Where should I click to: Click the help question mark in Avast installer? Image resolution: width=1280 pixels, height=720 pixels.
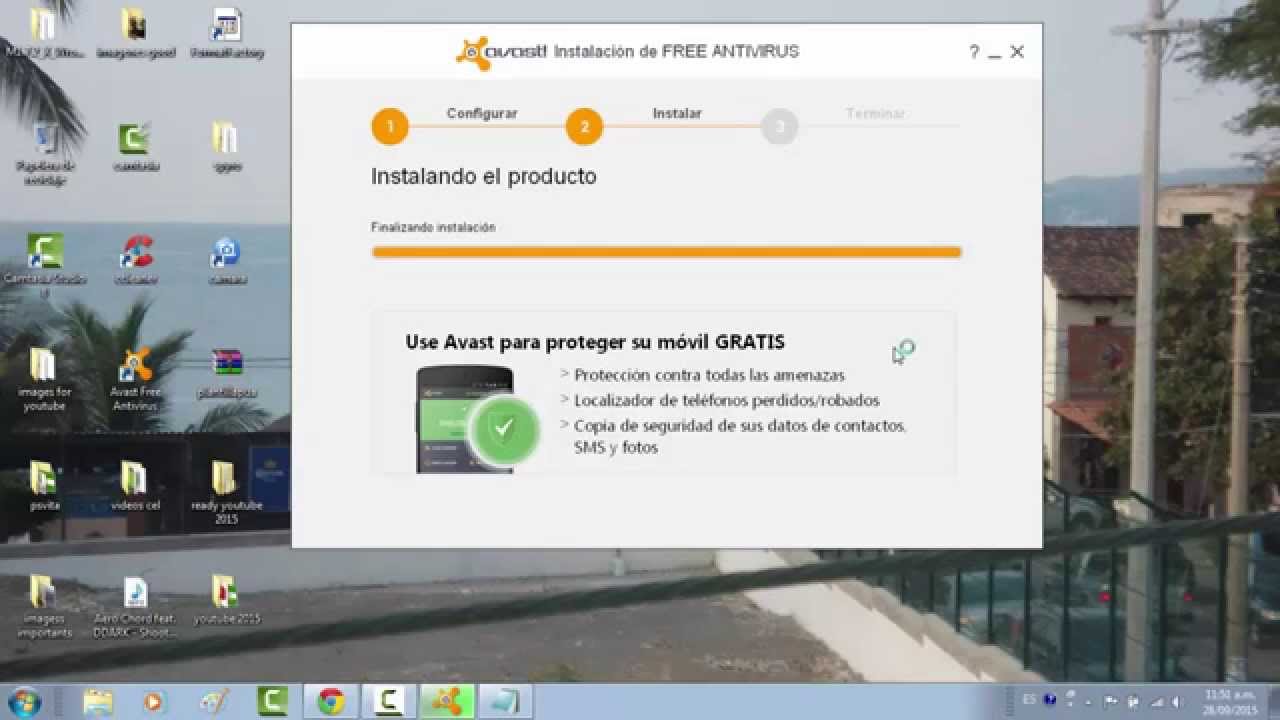(x=973, y=52)
